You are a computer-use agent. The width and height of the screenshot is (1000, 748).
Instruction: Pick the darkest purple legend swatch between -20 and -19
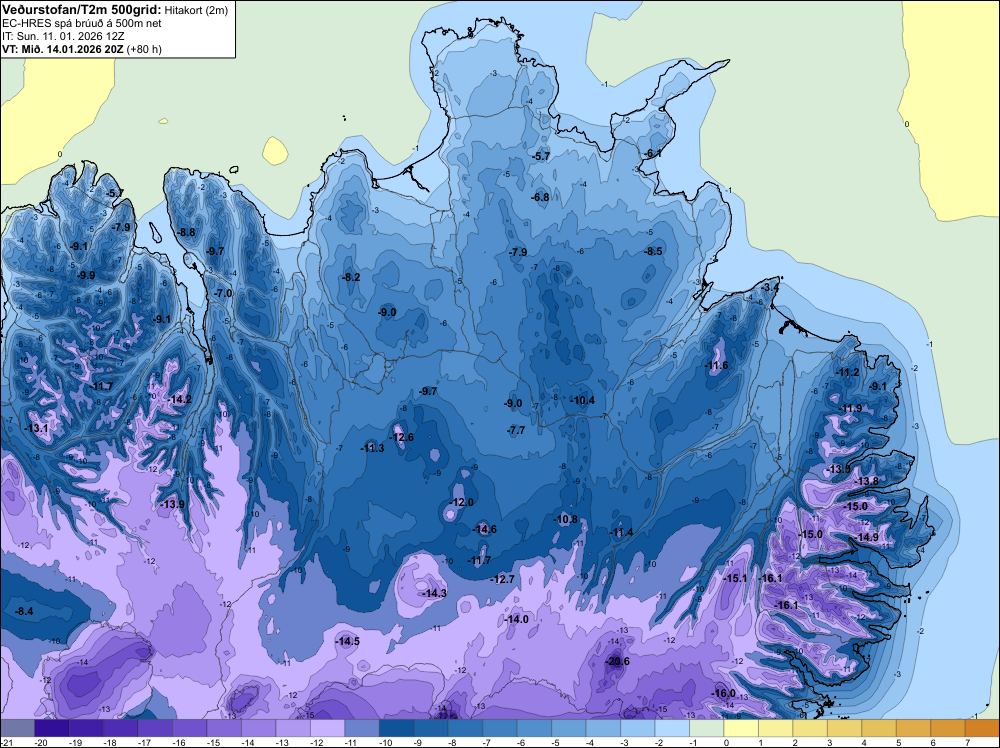point(52,728)
